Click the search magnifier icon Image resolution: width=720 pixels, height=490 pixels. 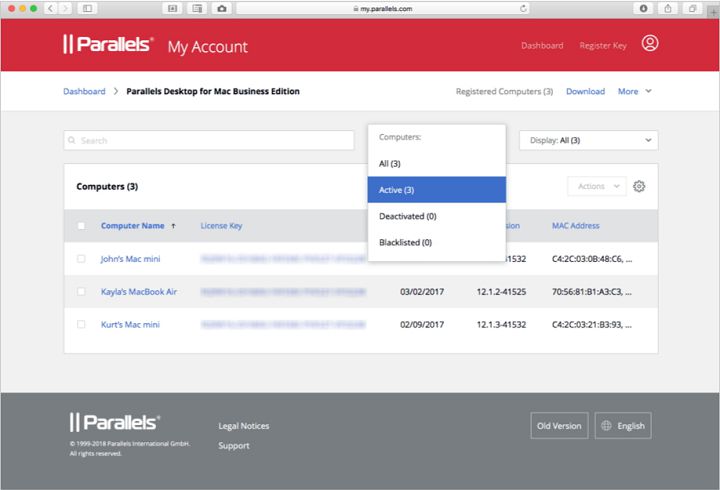pyautogui.click(x=73, y=141)
